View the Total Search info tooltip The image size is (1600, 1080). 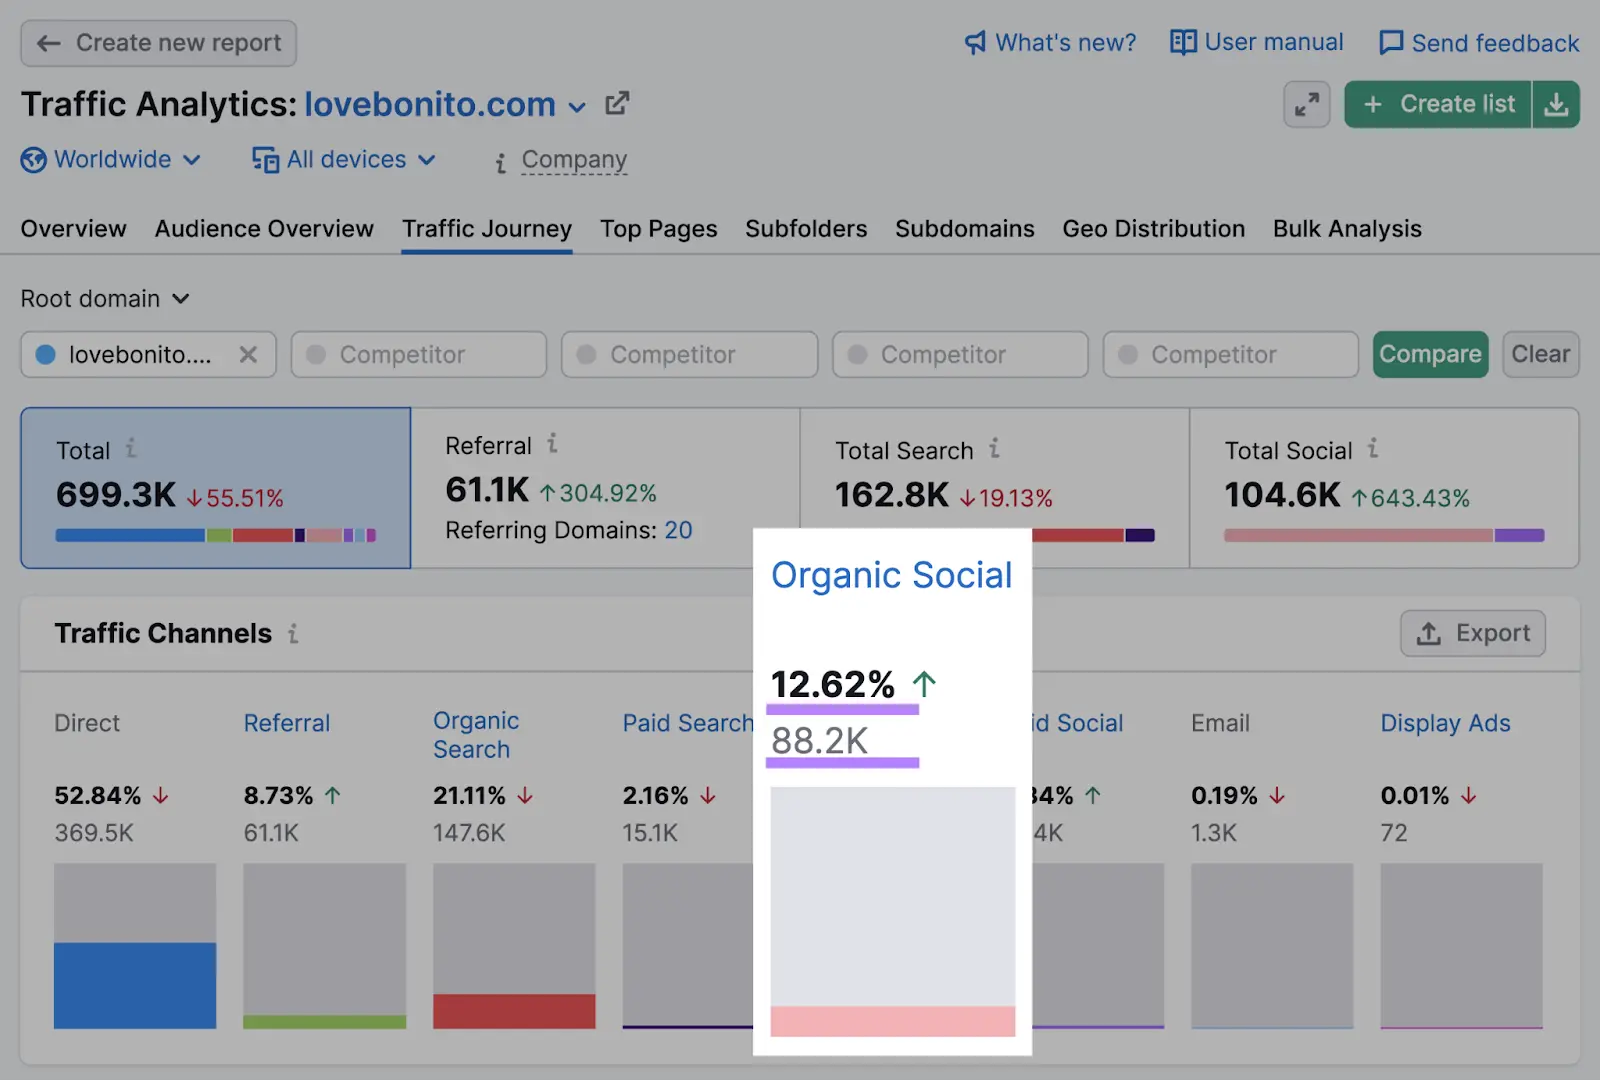[x=994, y=450]
